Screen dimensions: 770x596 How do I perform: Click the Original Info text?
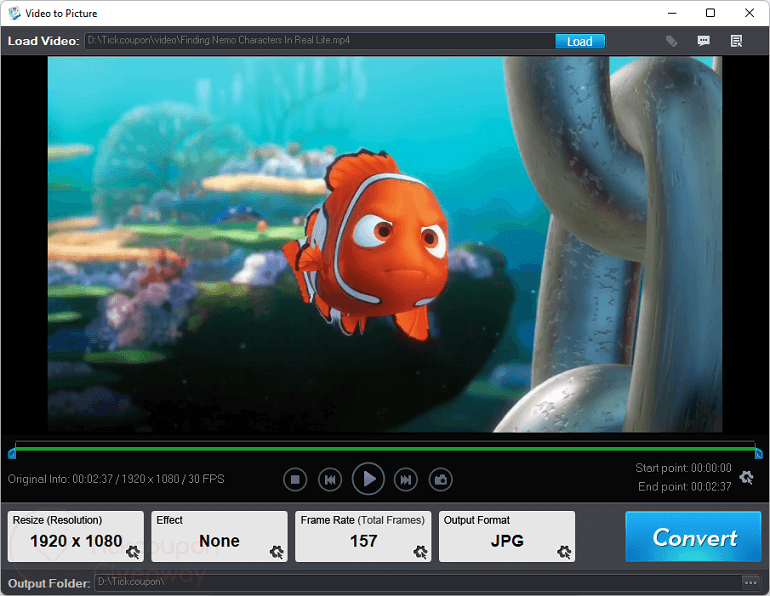[116, 479]
